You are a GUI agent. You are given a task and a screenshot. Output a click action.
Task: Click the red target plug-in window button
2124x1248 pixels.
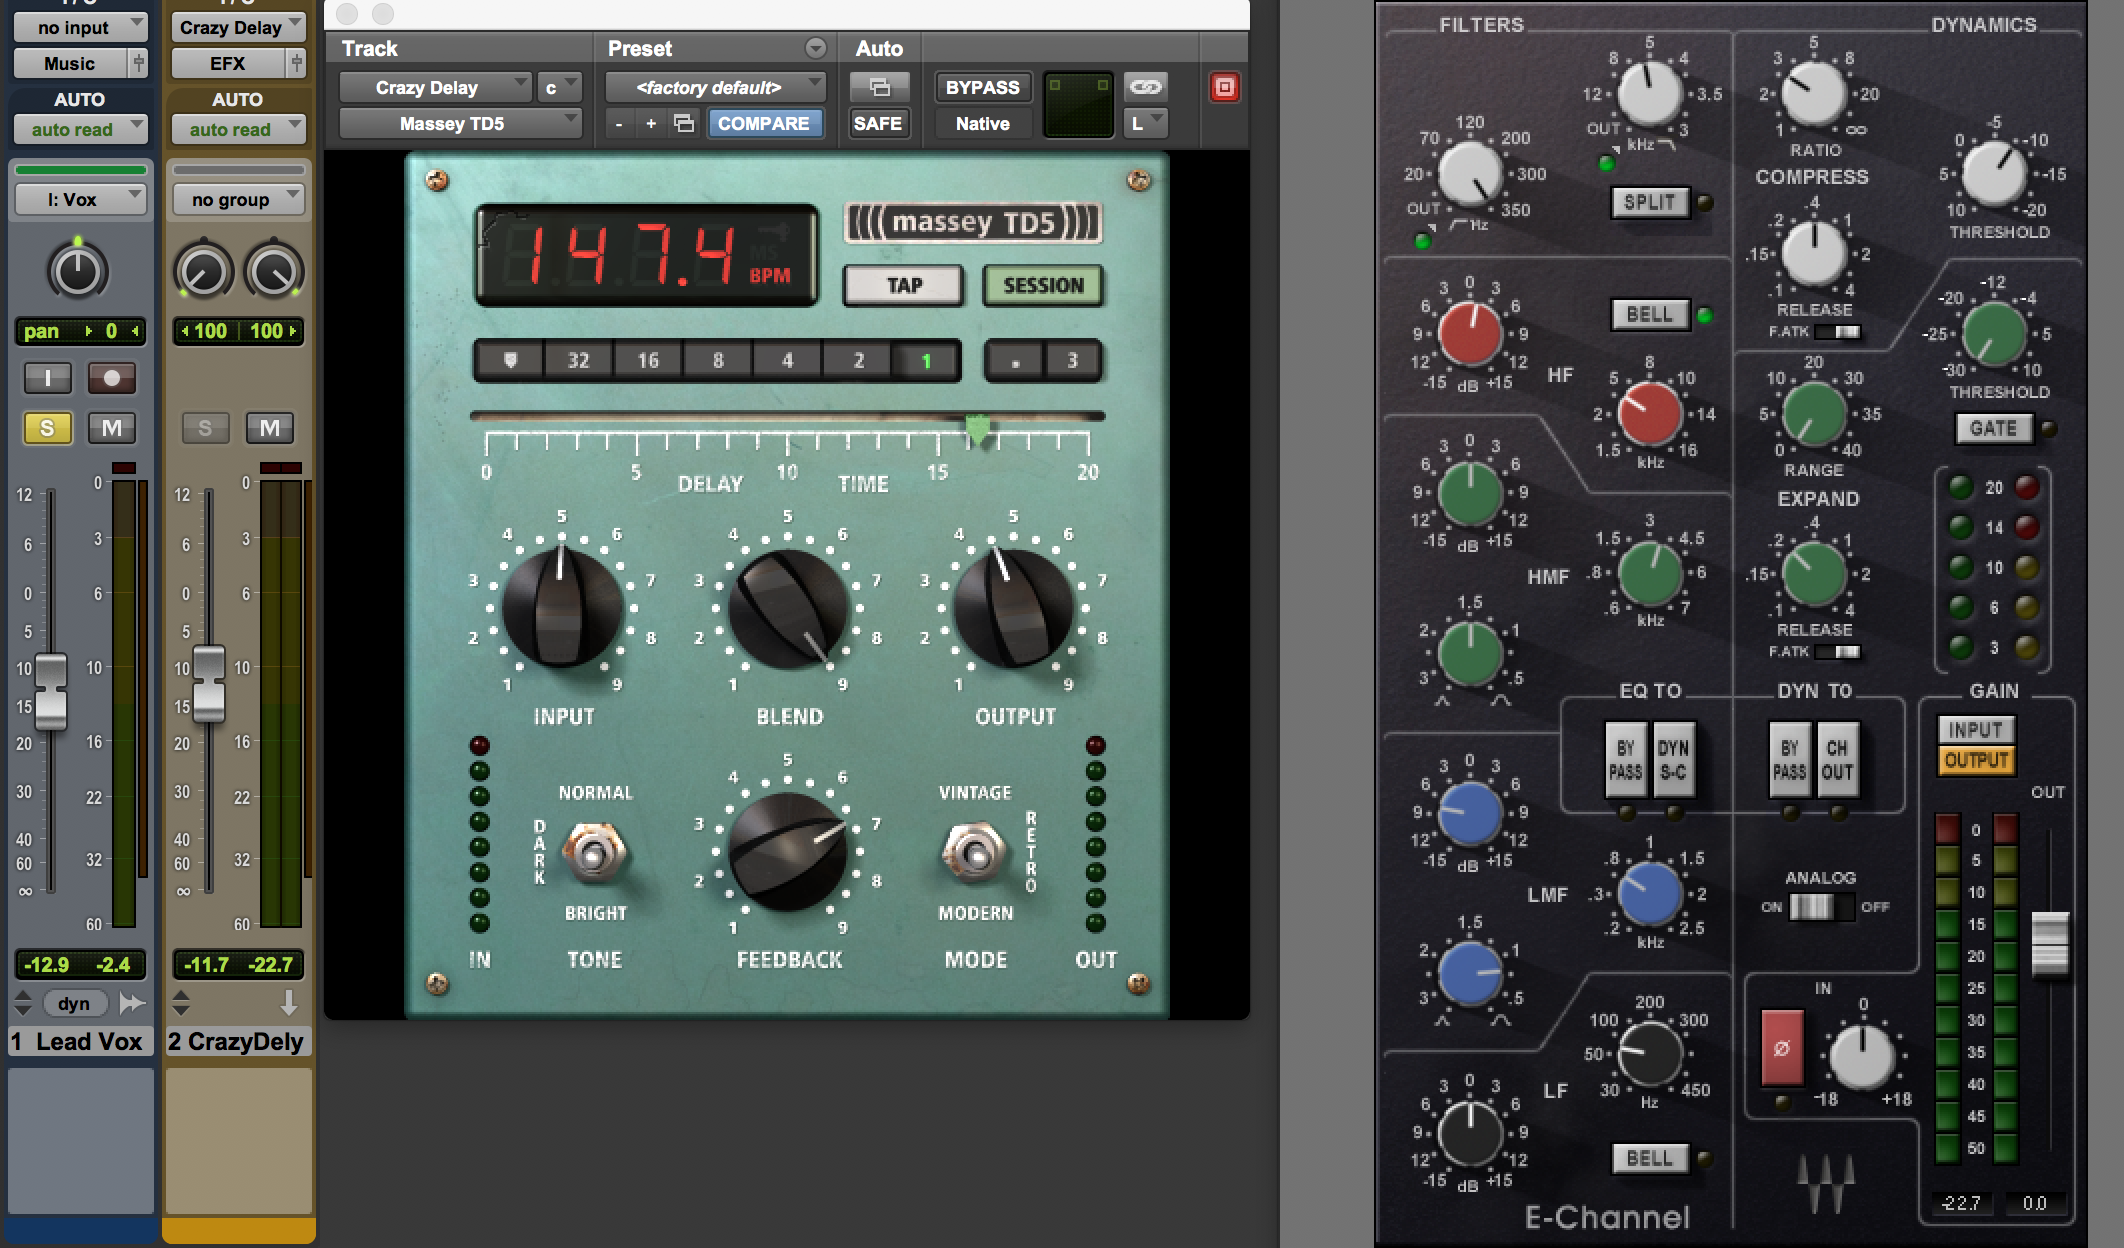tap(1224, 87)
